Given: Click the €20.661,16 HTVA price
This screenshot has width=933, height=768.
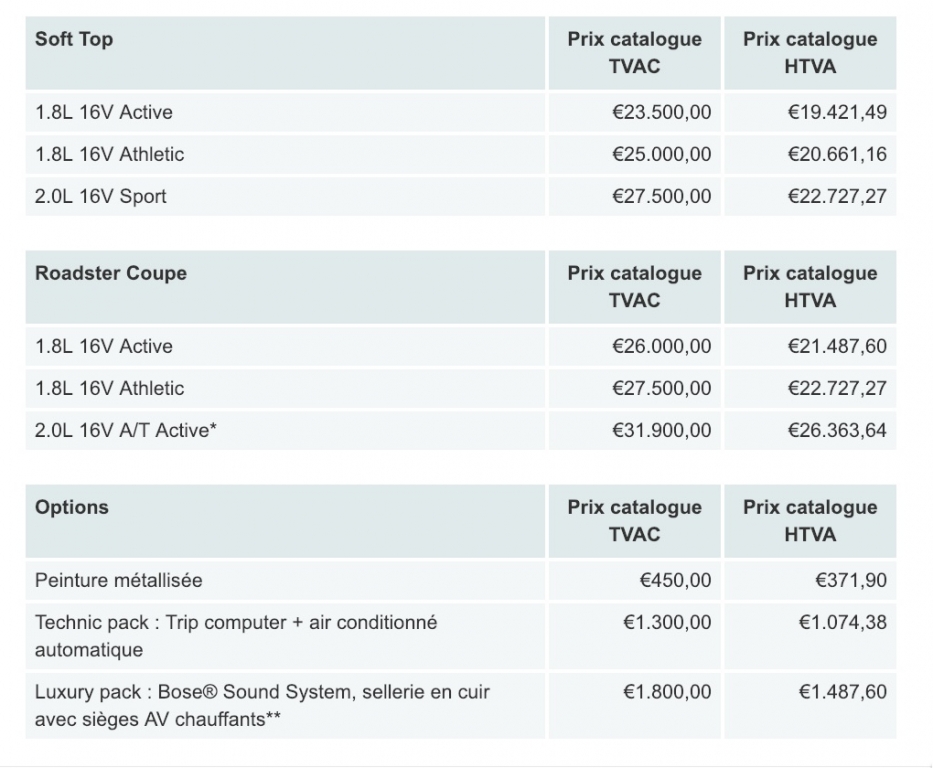Looking at the screenshot, I should [x=837, y=155].
